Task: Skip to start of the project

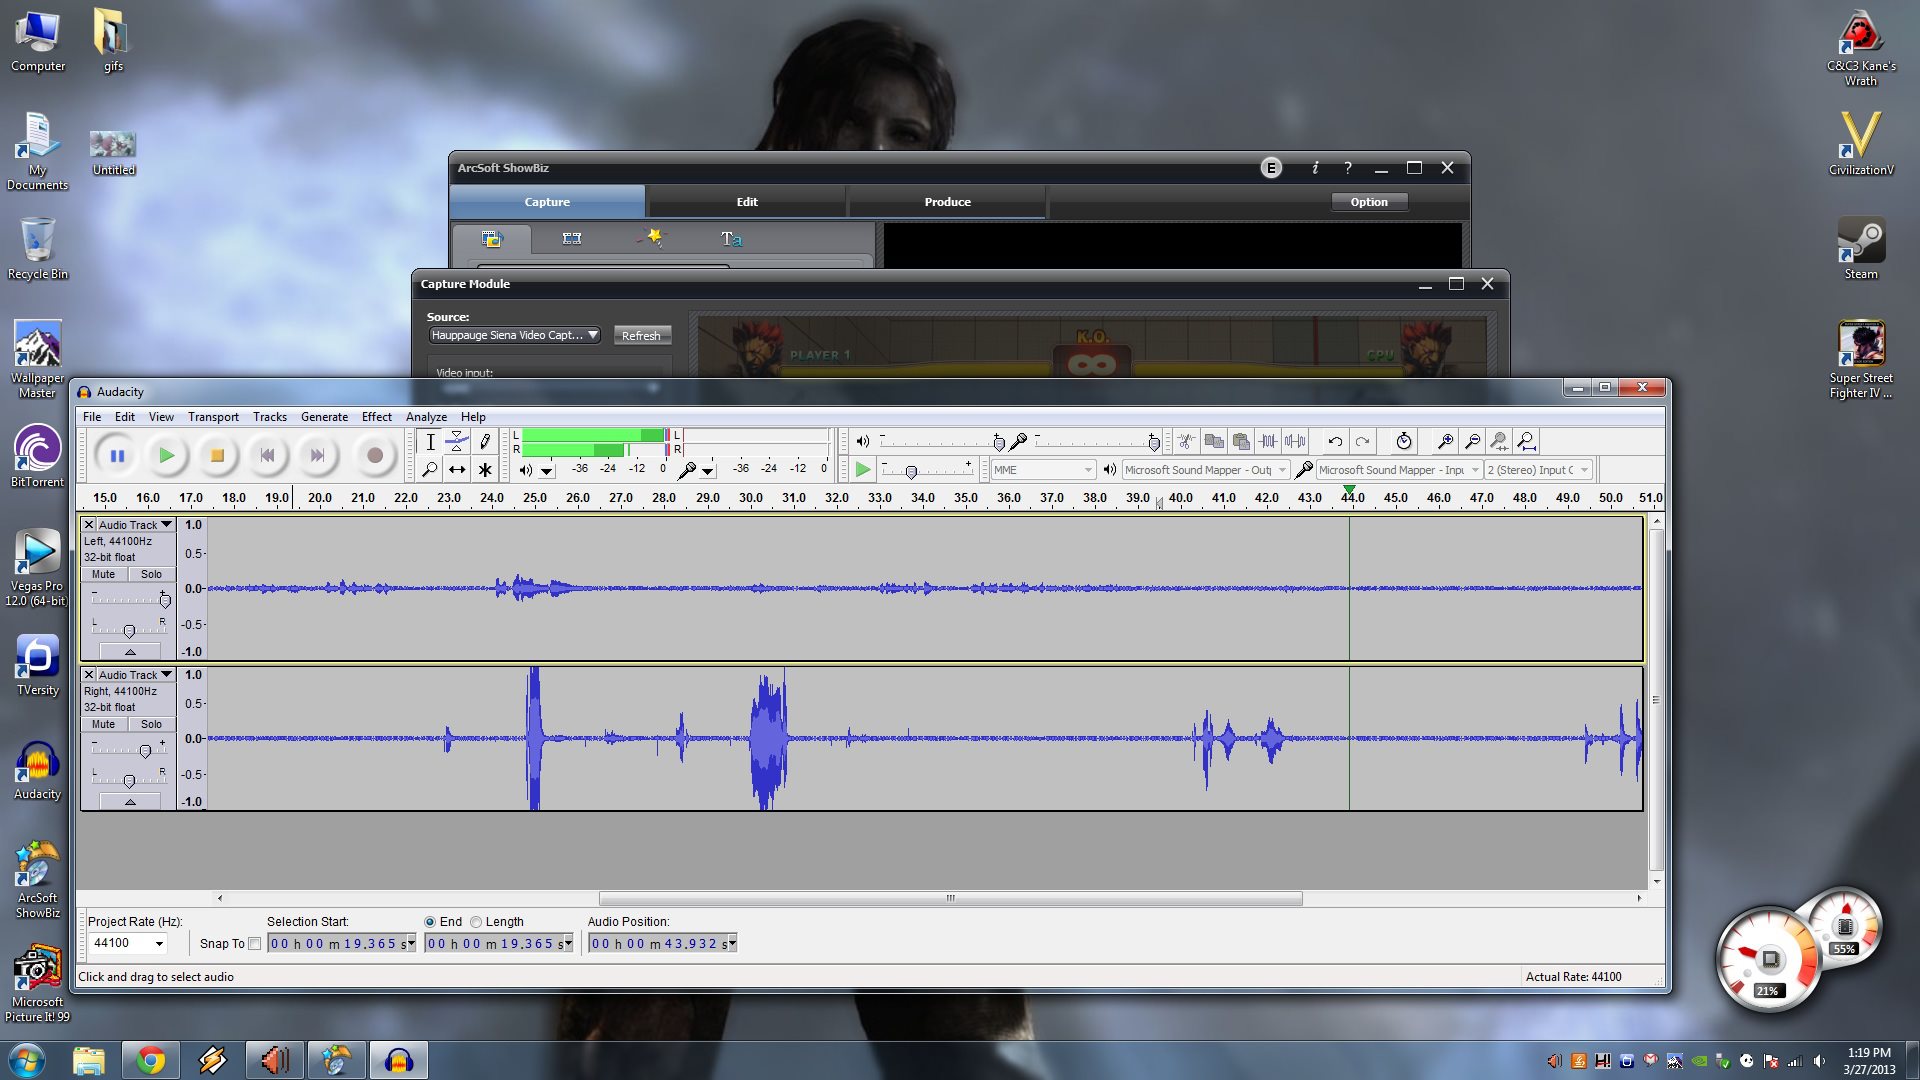Action: point(267,456)
